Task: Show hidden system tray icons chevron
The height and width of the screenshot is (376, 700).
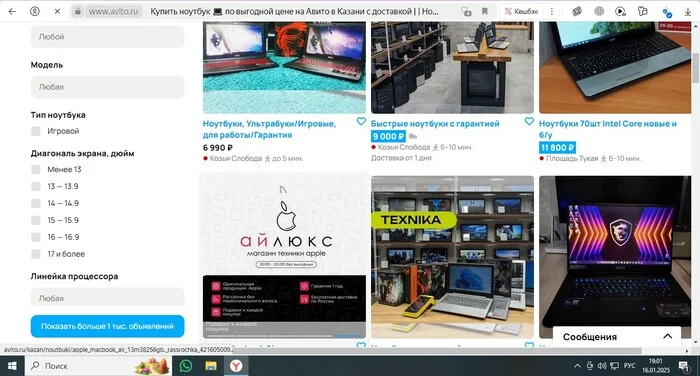Action: point(577,366)
